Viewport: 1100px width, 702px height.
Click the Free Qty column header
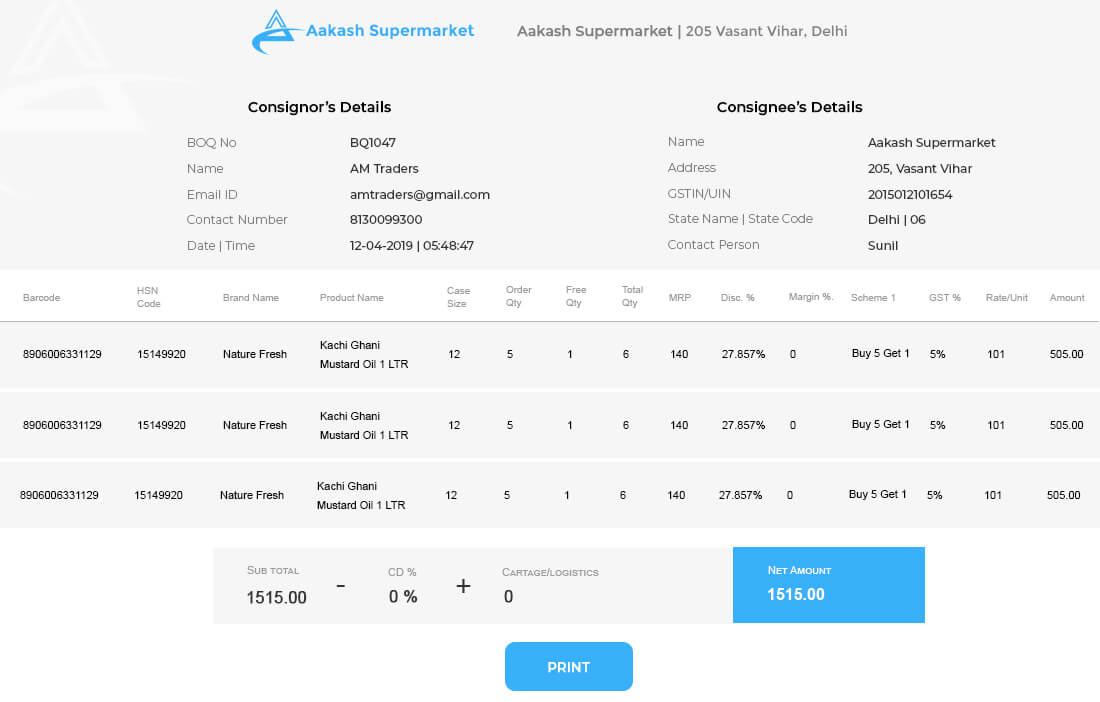[575, 297]
